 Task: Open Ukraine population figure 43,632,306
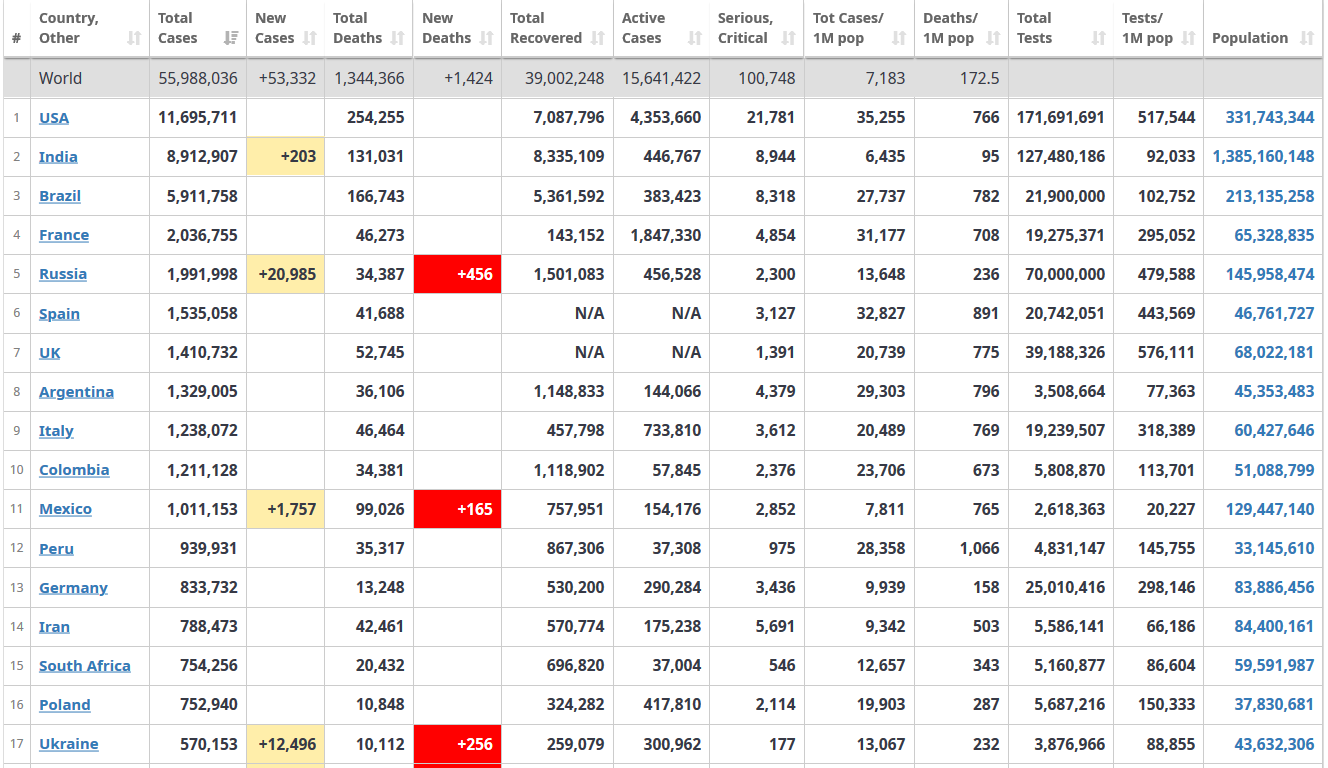point(1274,744)
